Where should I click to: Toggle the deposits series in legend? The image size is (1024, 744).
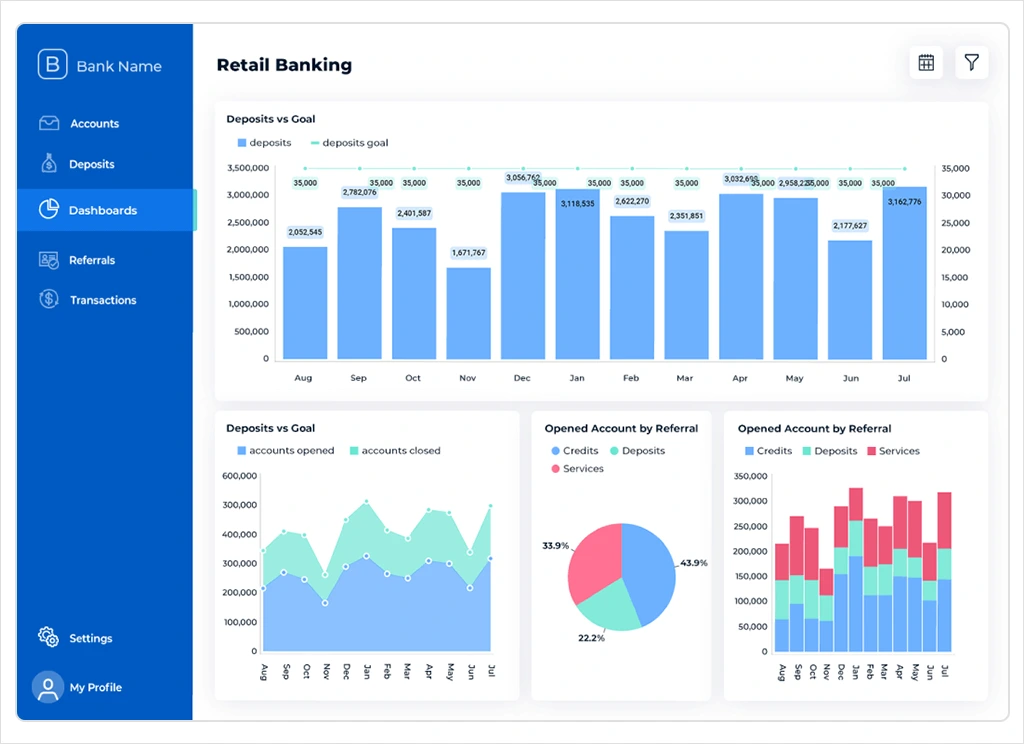click(x=264, y=143)
